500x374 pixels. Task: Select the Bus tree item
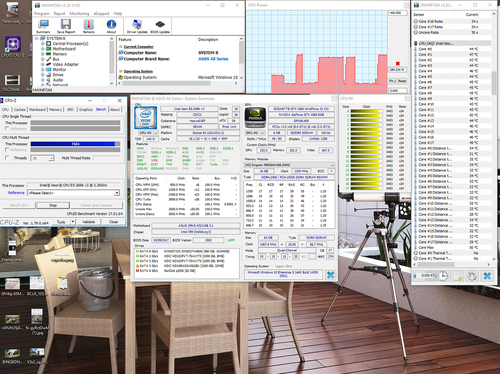(x=56, y=59)
